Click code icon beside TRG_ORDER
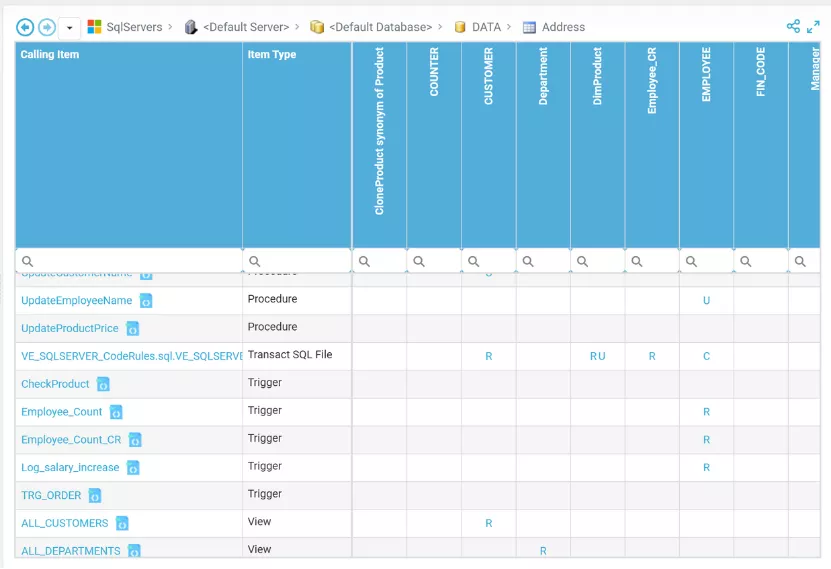This screenshot has width=831, height=569. click(x=95, y=496)
